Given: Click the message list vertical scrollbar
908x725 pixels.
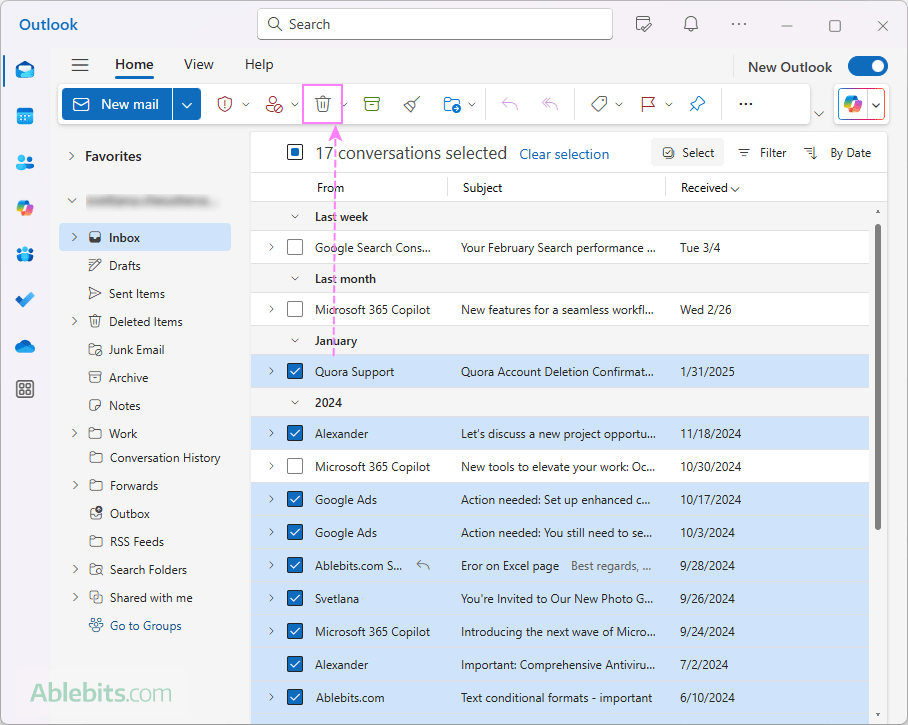Looking at the screenshot, I should [x=878, y=378].
